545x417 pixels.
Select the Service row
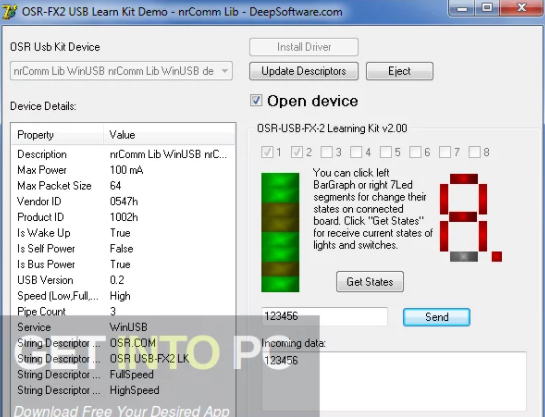[123, 327]
